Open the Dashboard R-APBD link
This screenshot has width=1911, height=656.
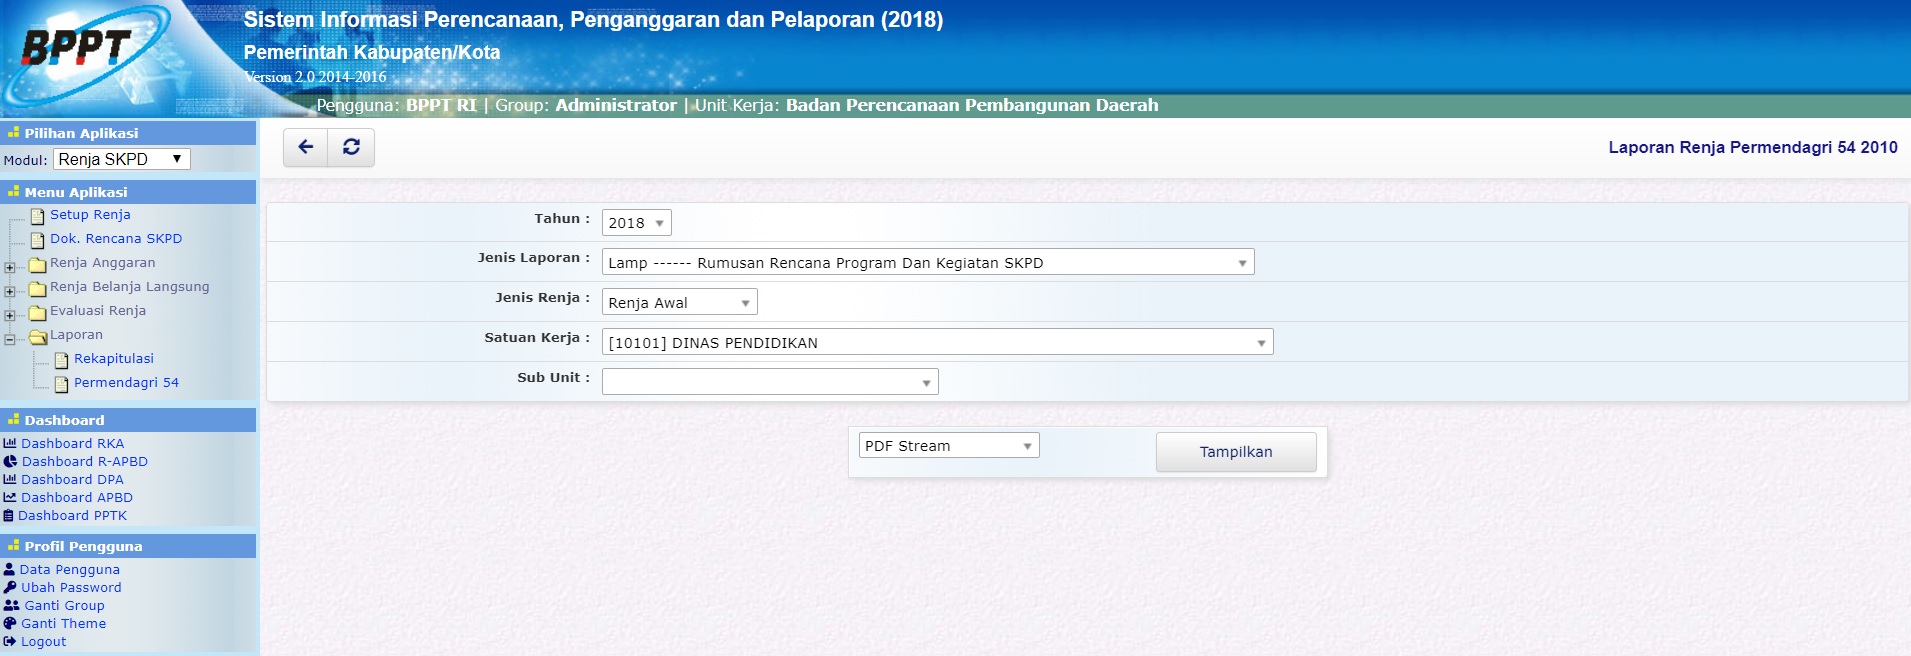[85, 461]
